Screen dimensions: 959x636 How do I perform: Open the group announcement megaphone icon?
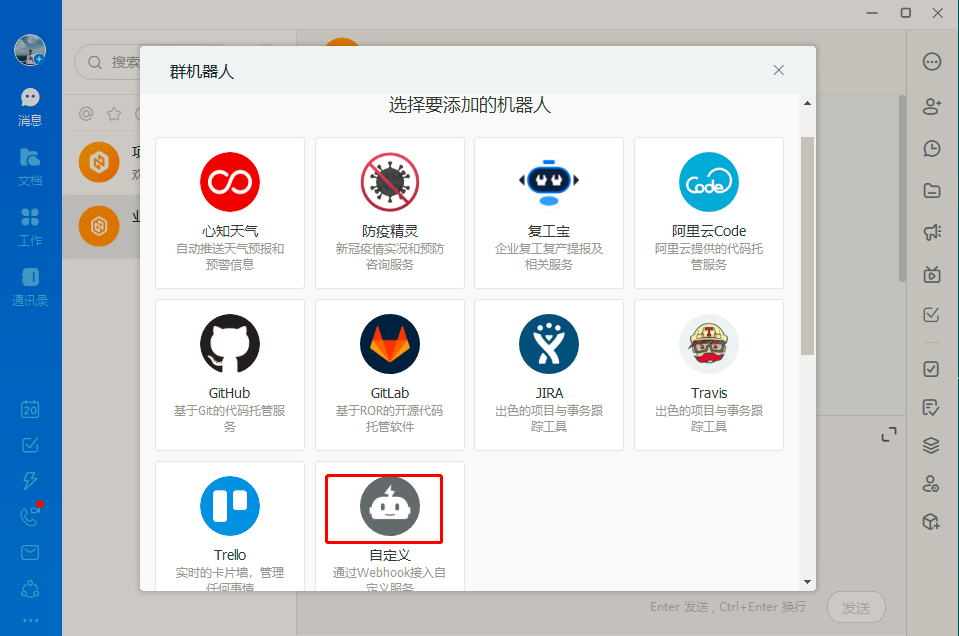(x=931, y=232)
